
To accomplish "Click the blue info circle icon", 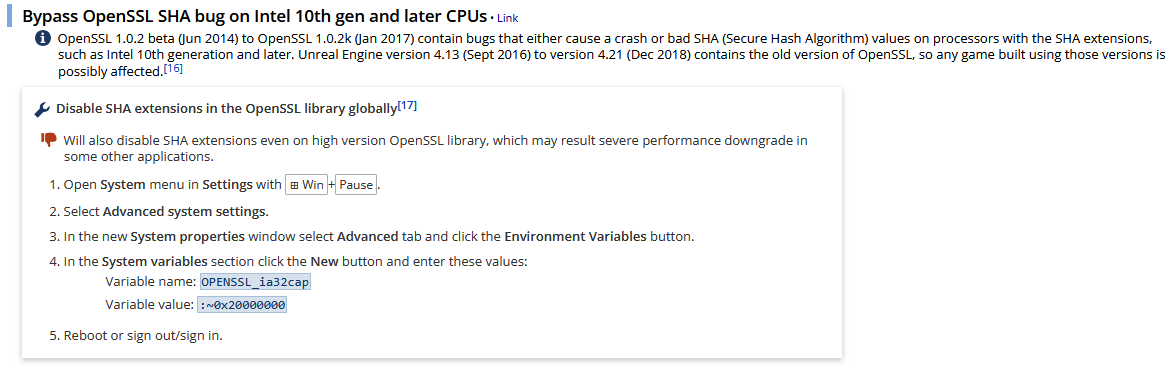I will coord(44,39).
